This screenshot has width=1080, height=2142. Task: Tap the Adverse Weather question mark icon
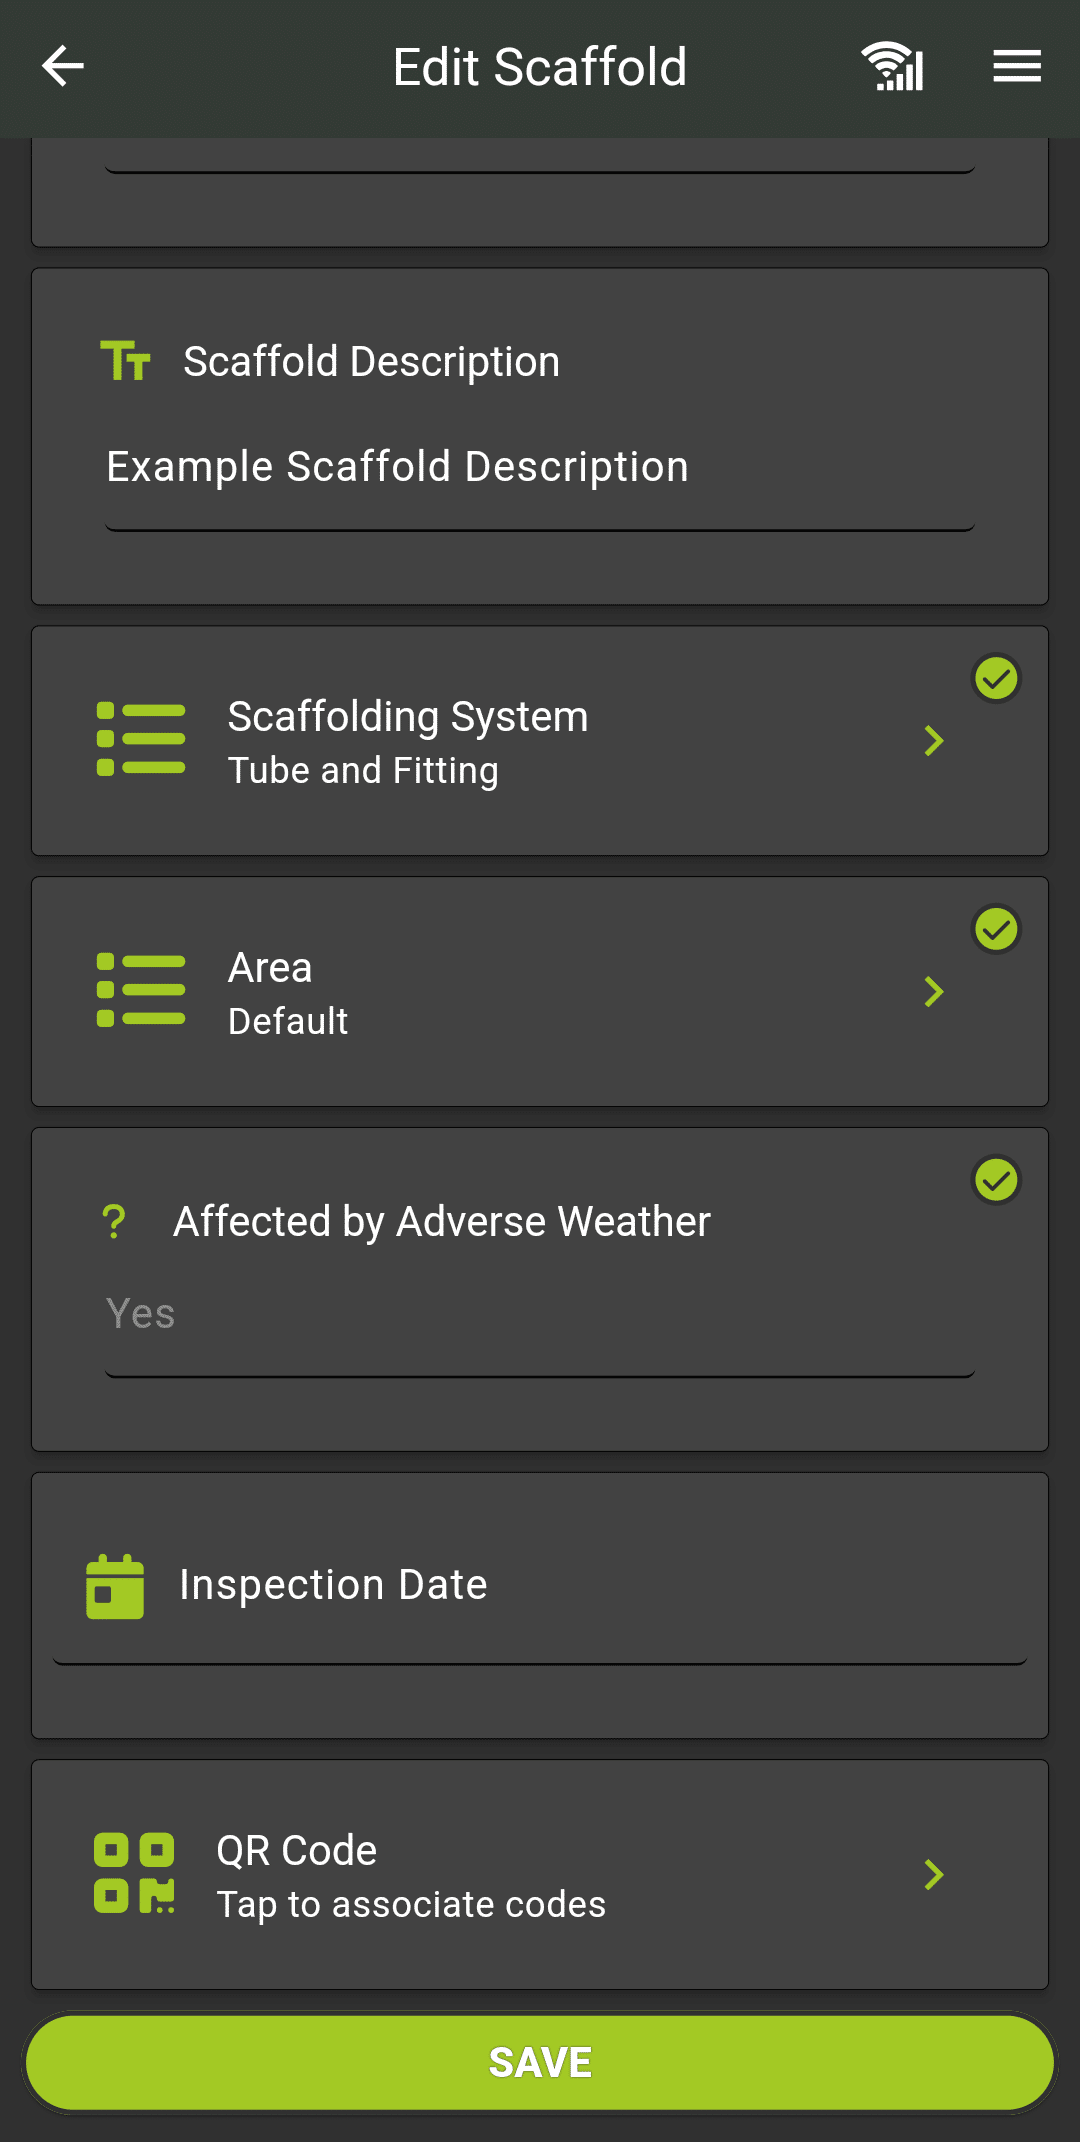tap(114, 1221)
